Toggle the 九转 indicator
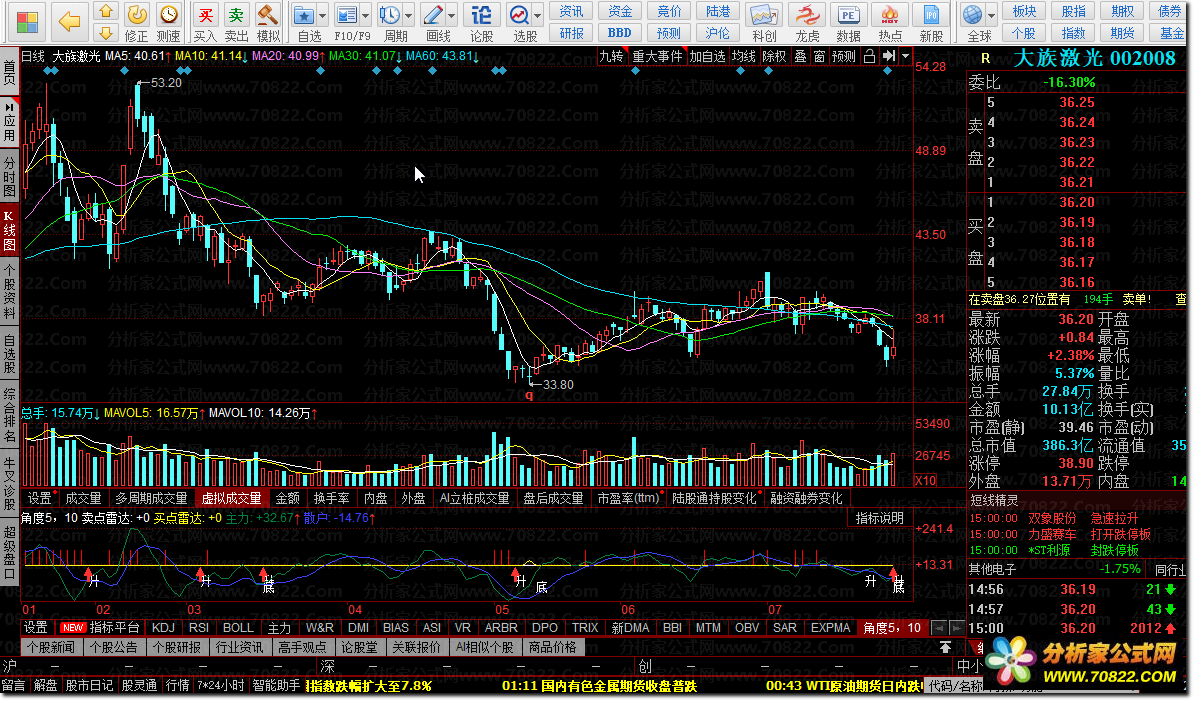Screen dimensions: 1195x701 611,56
